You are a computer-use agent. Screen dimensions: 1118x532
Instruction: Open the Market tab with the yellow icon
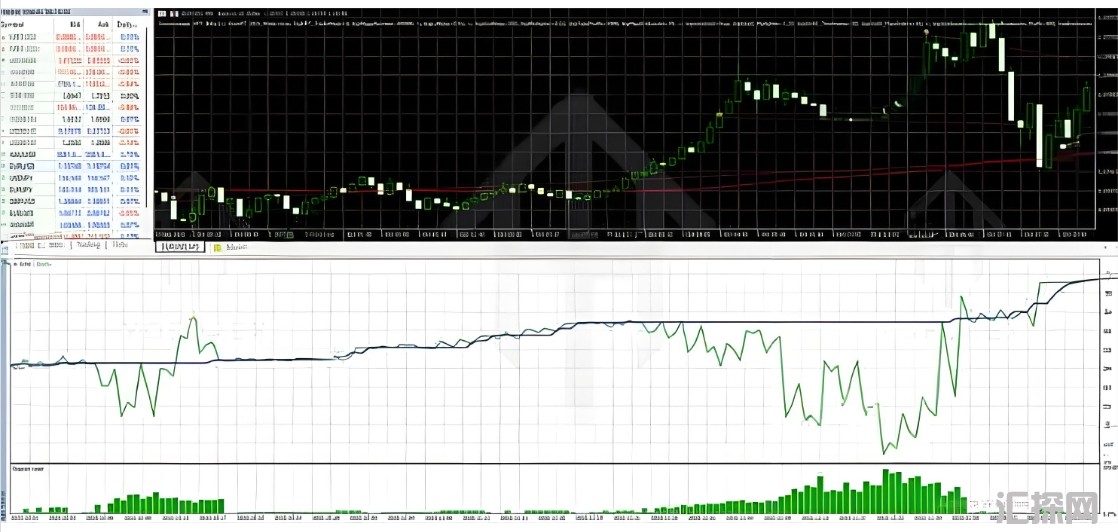[232, 247]
